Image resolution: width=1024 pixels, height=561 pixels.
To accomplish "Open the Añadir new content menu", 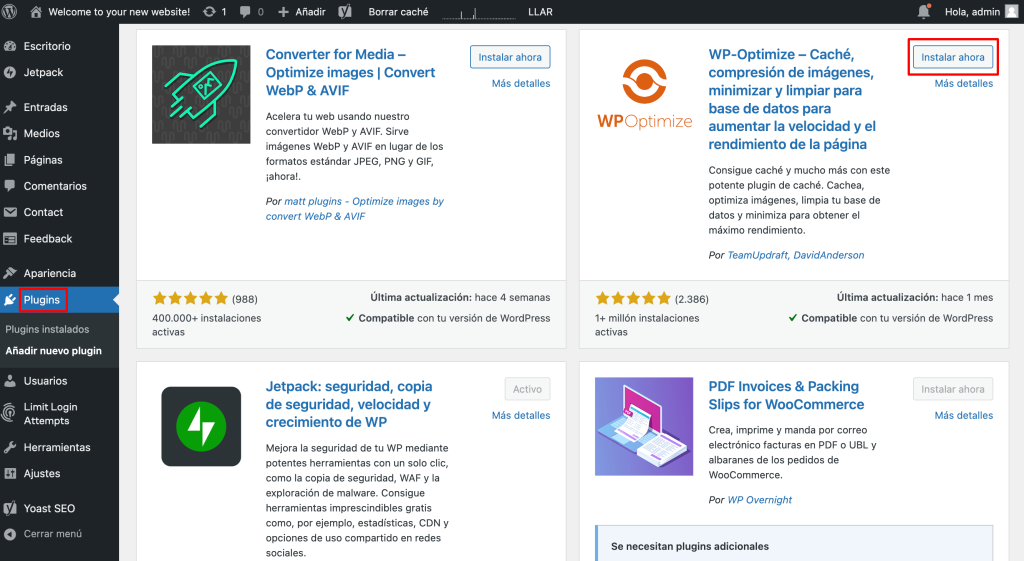I will click(x=302, y=12).
